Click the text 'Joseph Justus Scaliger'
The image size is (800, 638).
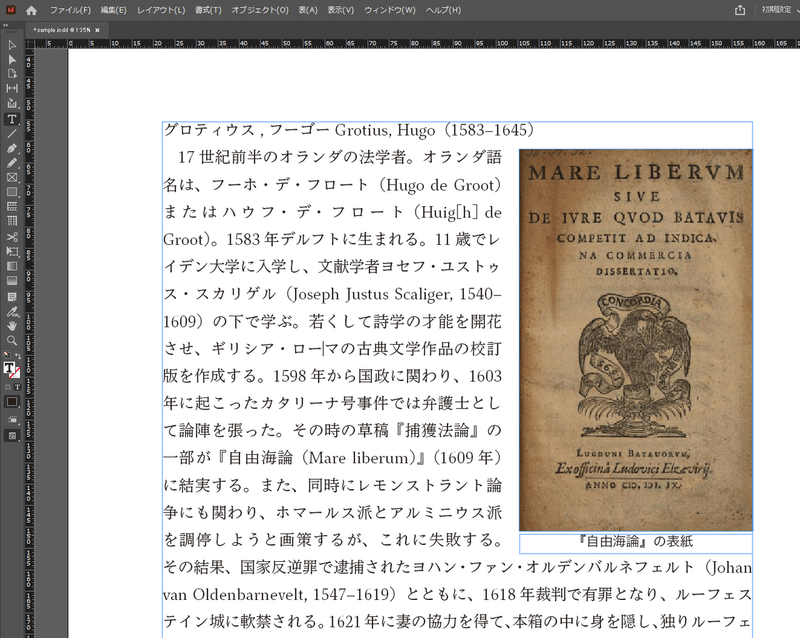[372, 295]
